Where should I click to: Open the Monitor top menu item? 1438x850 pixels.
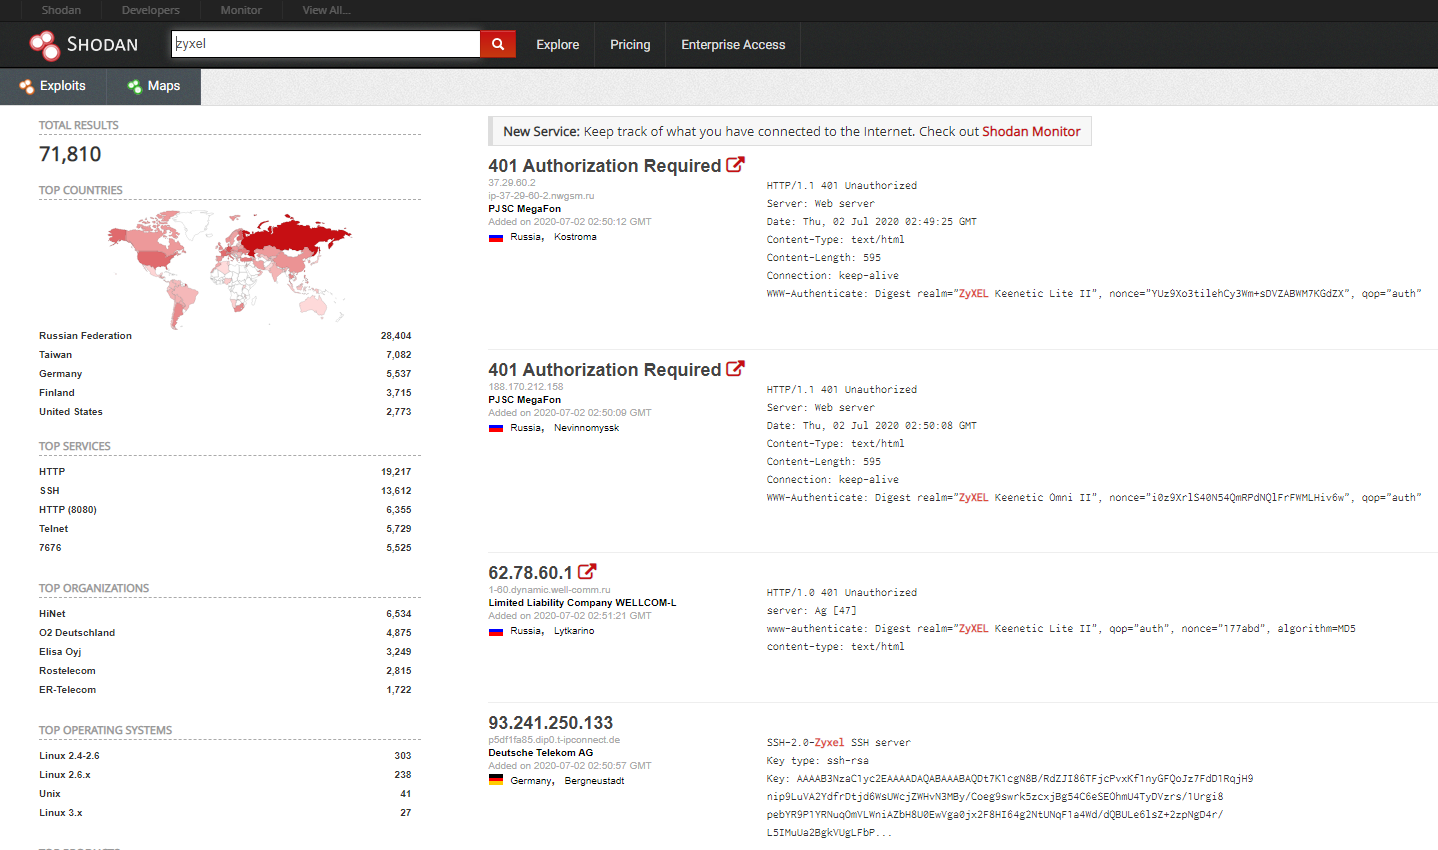[241, 10]
